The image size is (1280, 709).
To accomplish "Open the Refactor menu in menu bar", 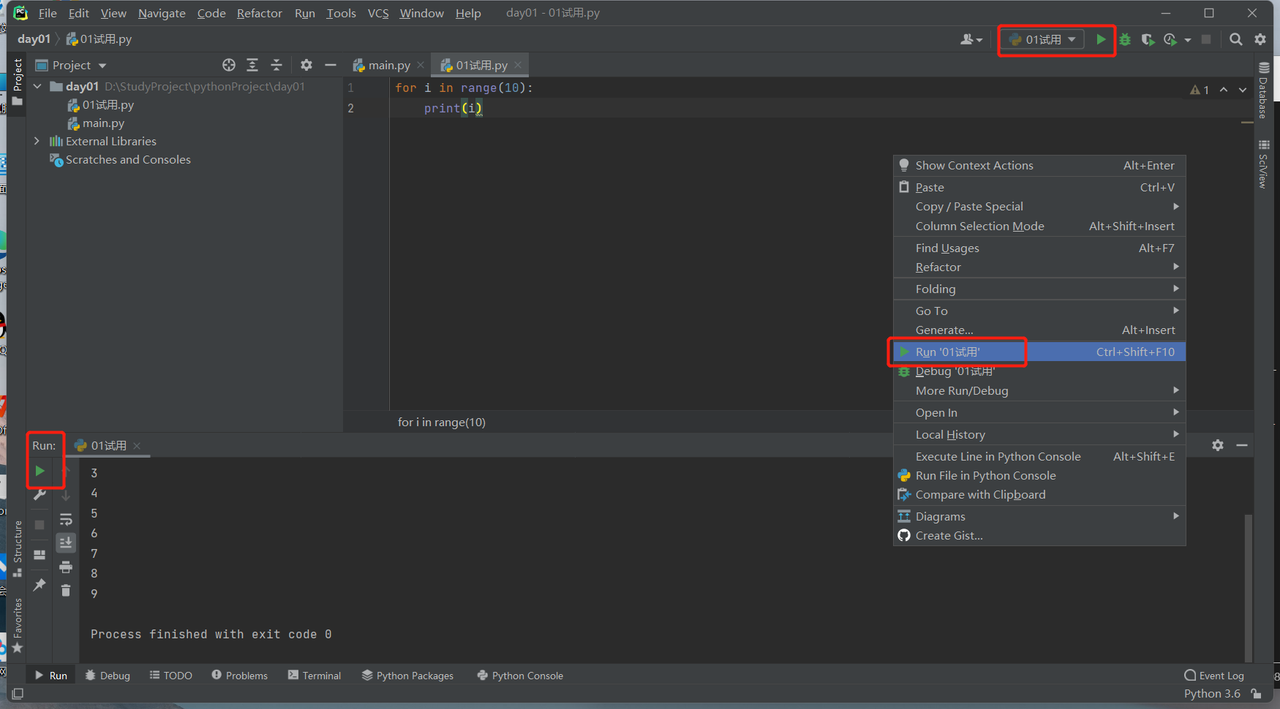I will point(259,13).
